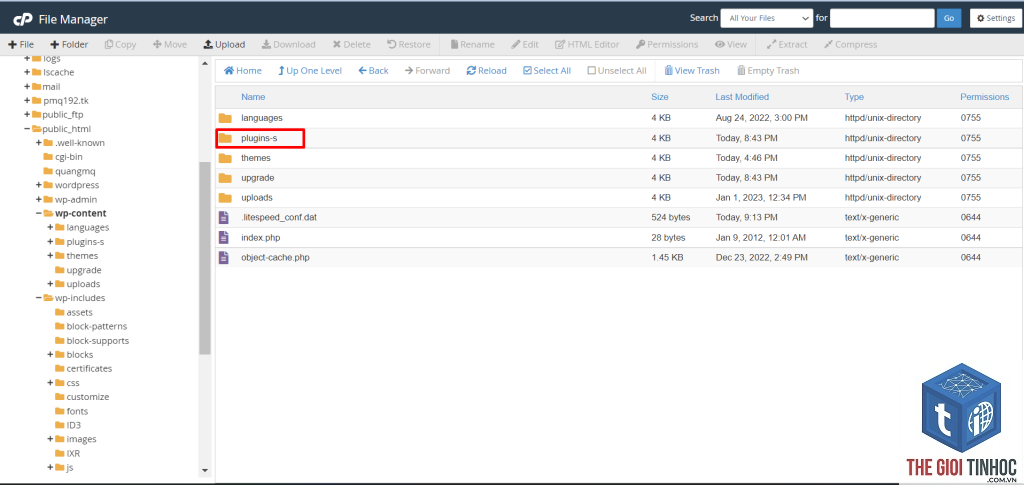This screenshot has height=485, width=1024.
Task: Select the plugins-s folder row
Action: tap(617, 138)
